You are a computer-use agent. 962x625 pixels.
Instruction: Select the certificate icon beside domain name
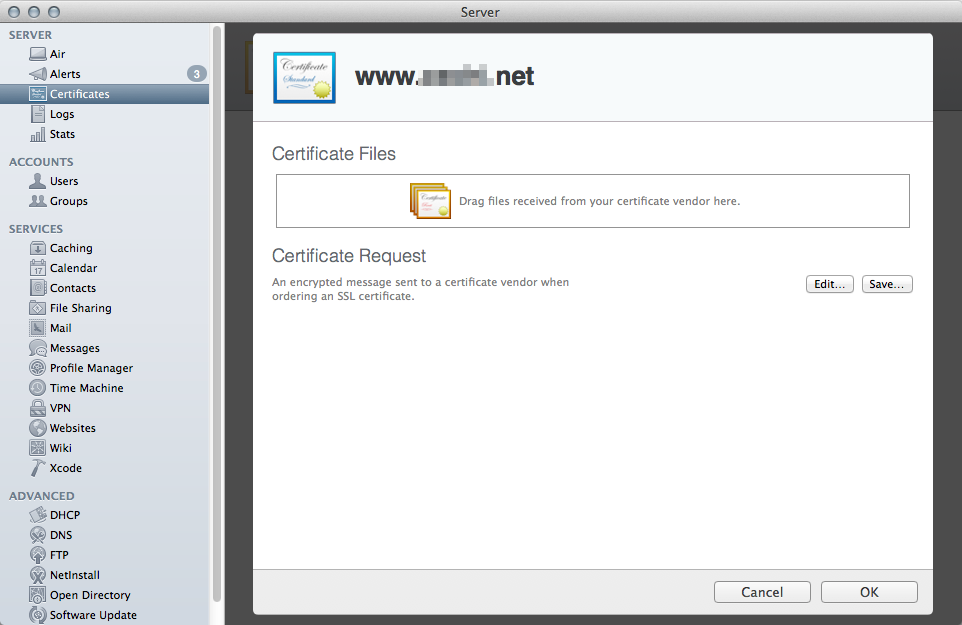(x=304, y=78)
